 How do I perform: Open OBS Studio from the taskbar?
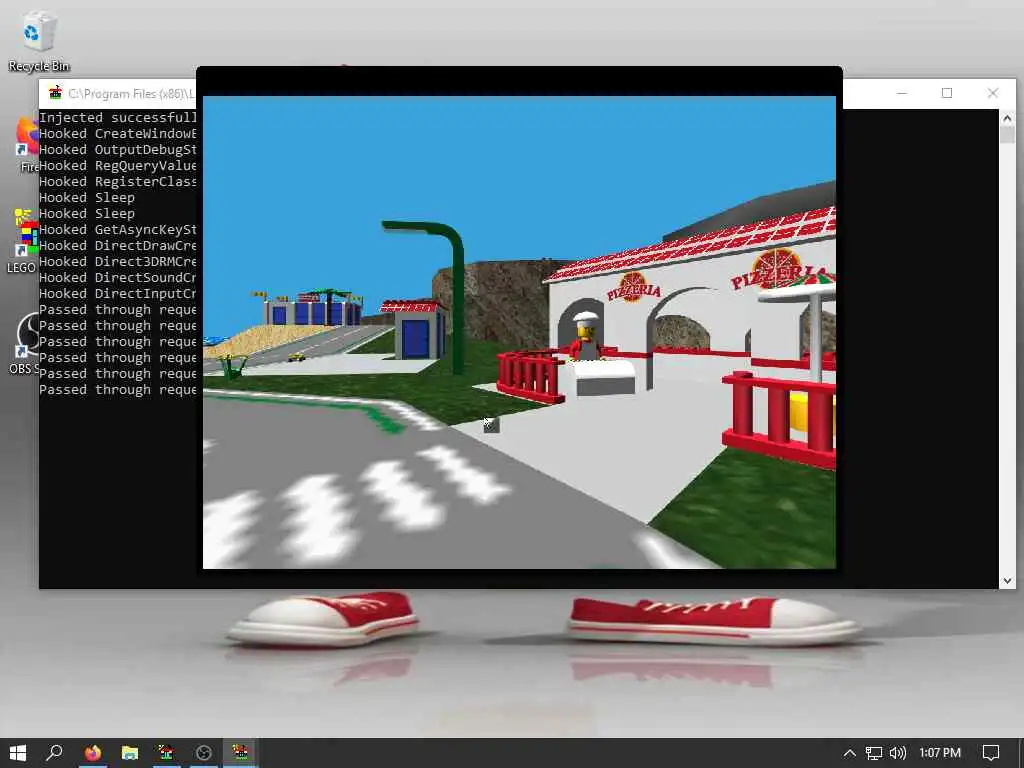[x=204, y=753]
